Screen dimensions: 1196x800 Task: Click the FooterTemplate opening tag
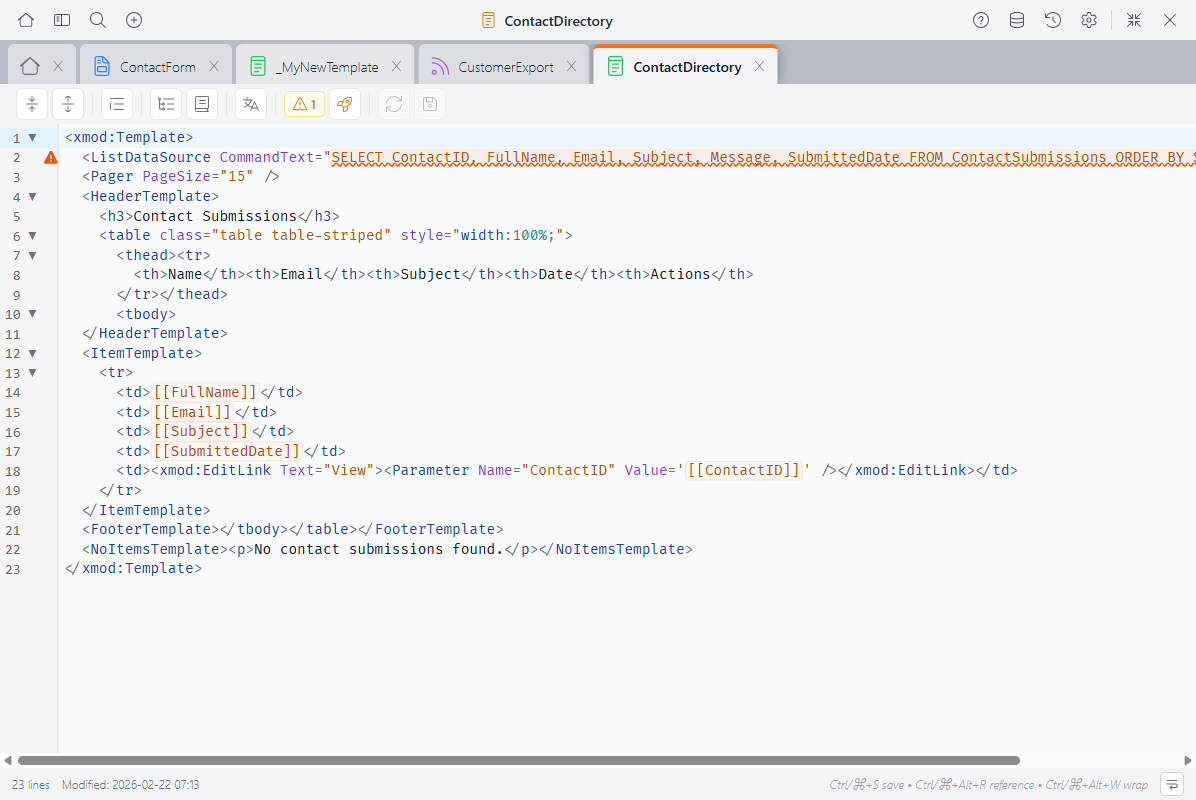click(151, 529)
